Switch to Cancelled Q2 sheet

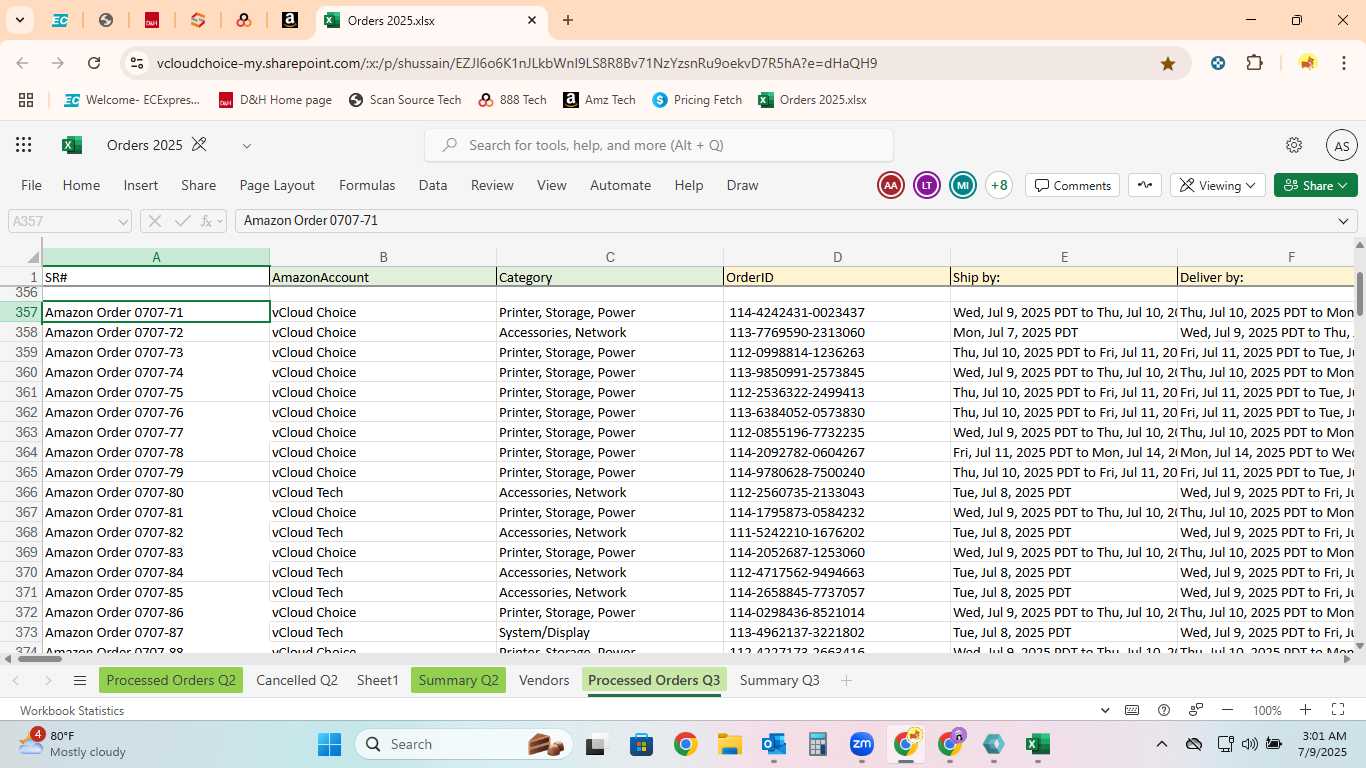click(x=297, y=680)
